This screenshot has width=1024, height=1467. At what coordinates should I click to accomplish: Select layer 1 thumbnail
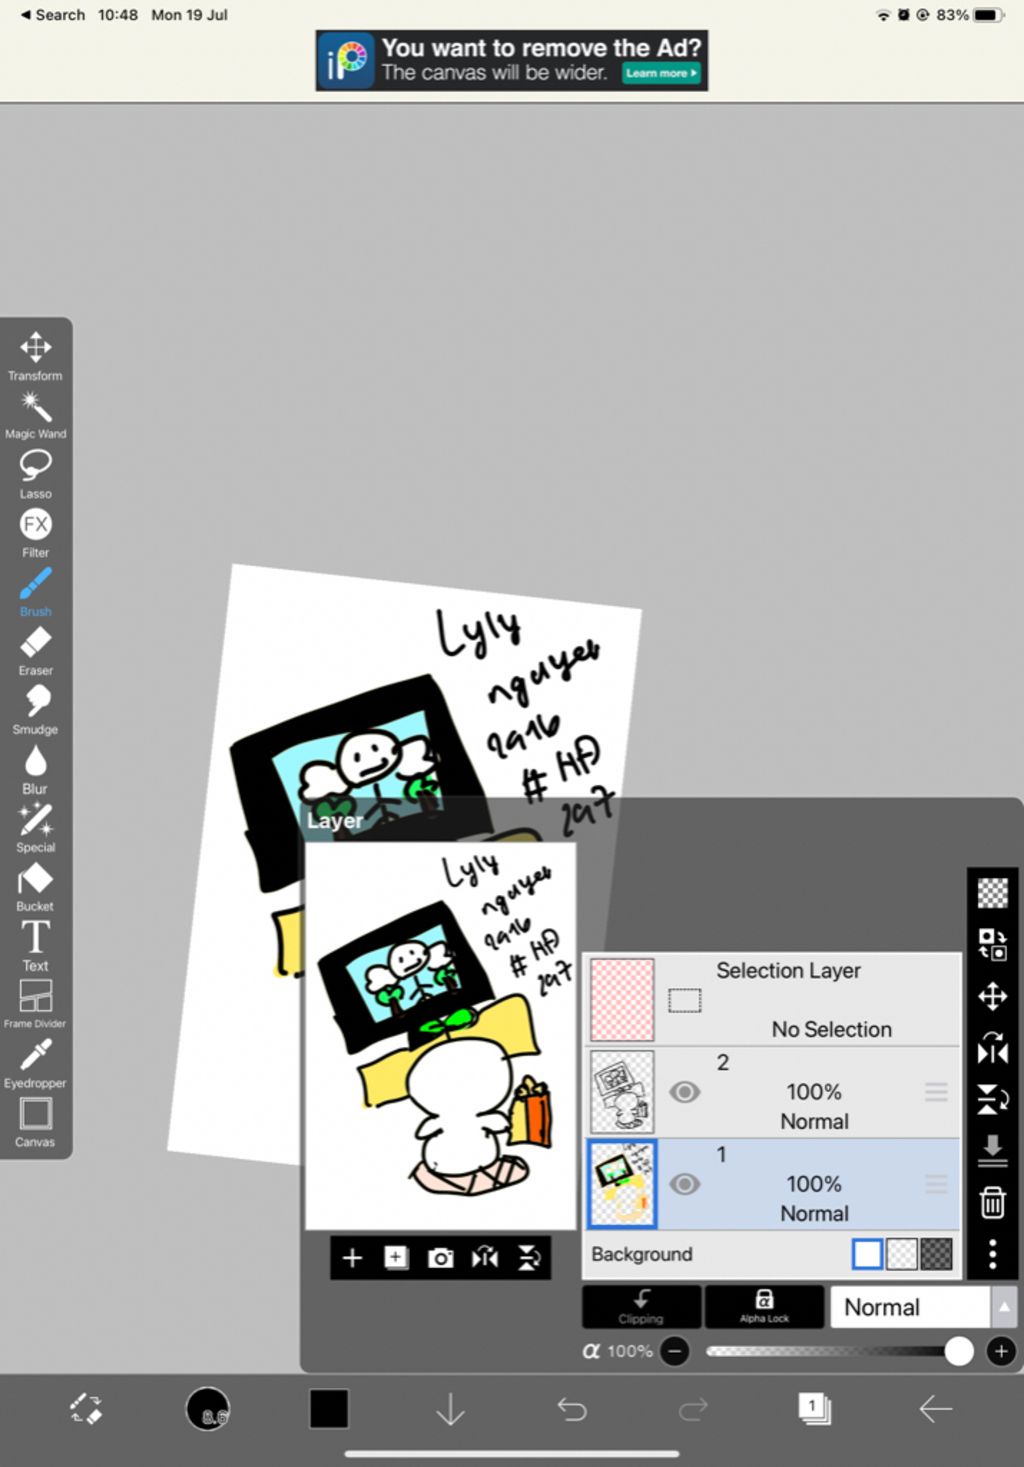click(622, 1184)
